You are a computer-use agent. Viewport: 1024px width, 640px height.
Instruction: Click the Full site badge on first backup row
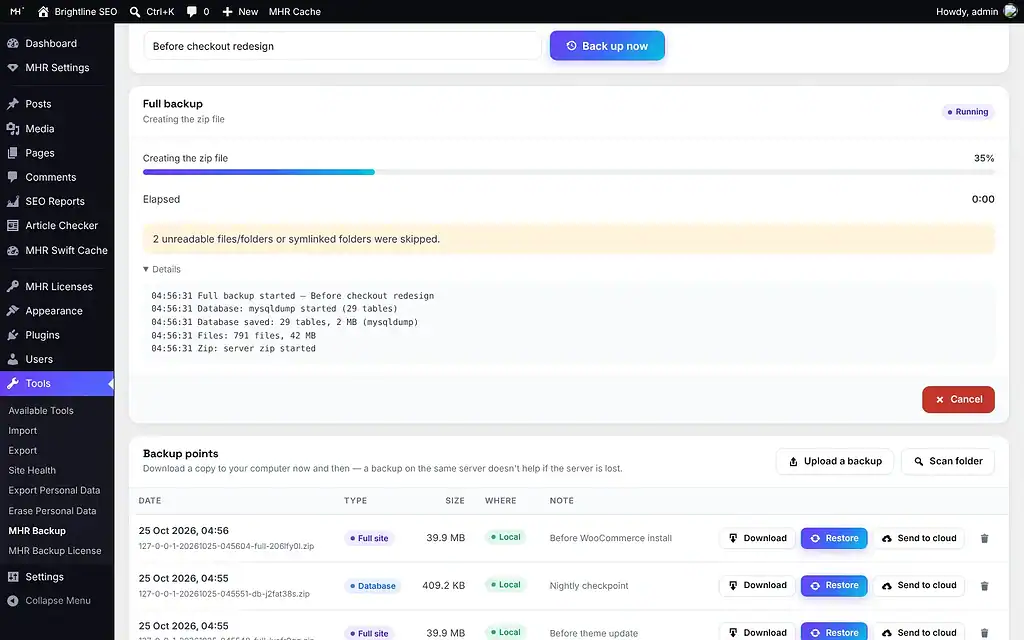(369, 538)
